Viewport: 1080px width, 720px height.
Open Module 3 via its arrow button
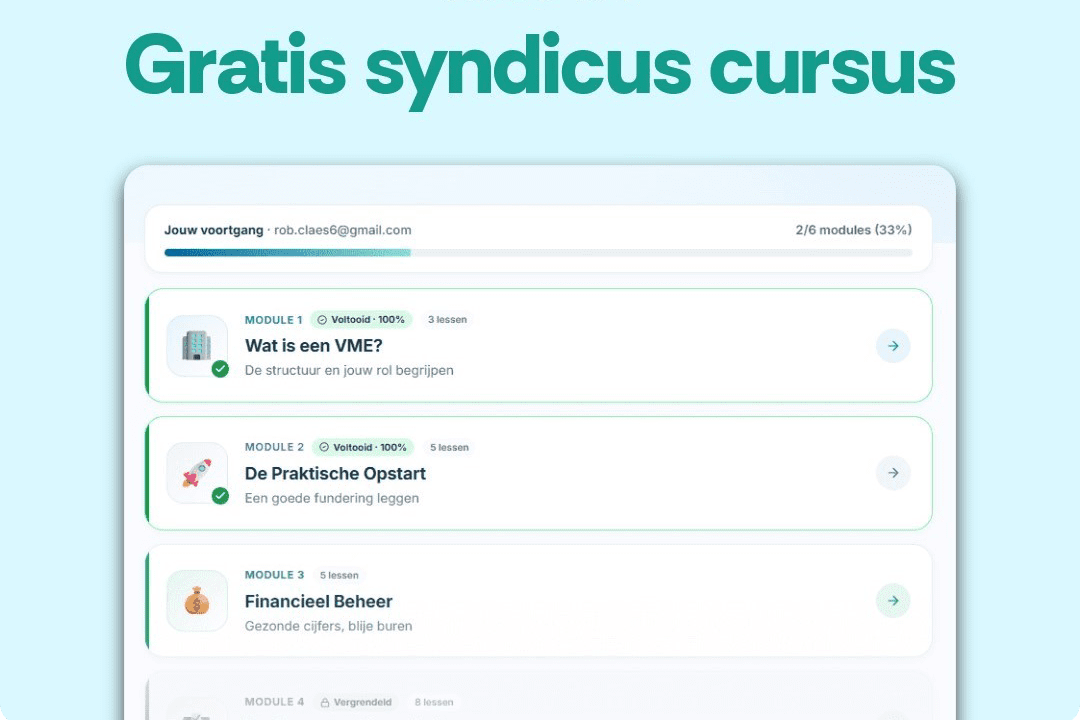[893, 601]
